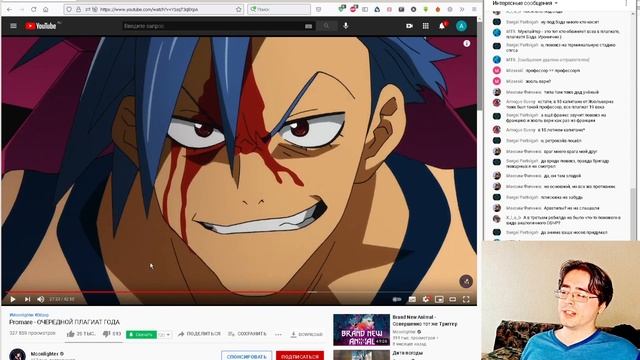Skip to the next video
This screenshot has height=360, width=640.
coord(27,299)
